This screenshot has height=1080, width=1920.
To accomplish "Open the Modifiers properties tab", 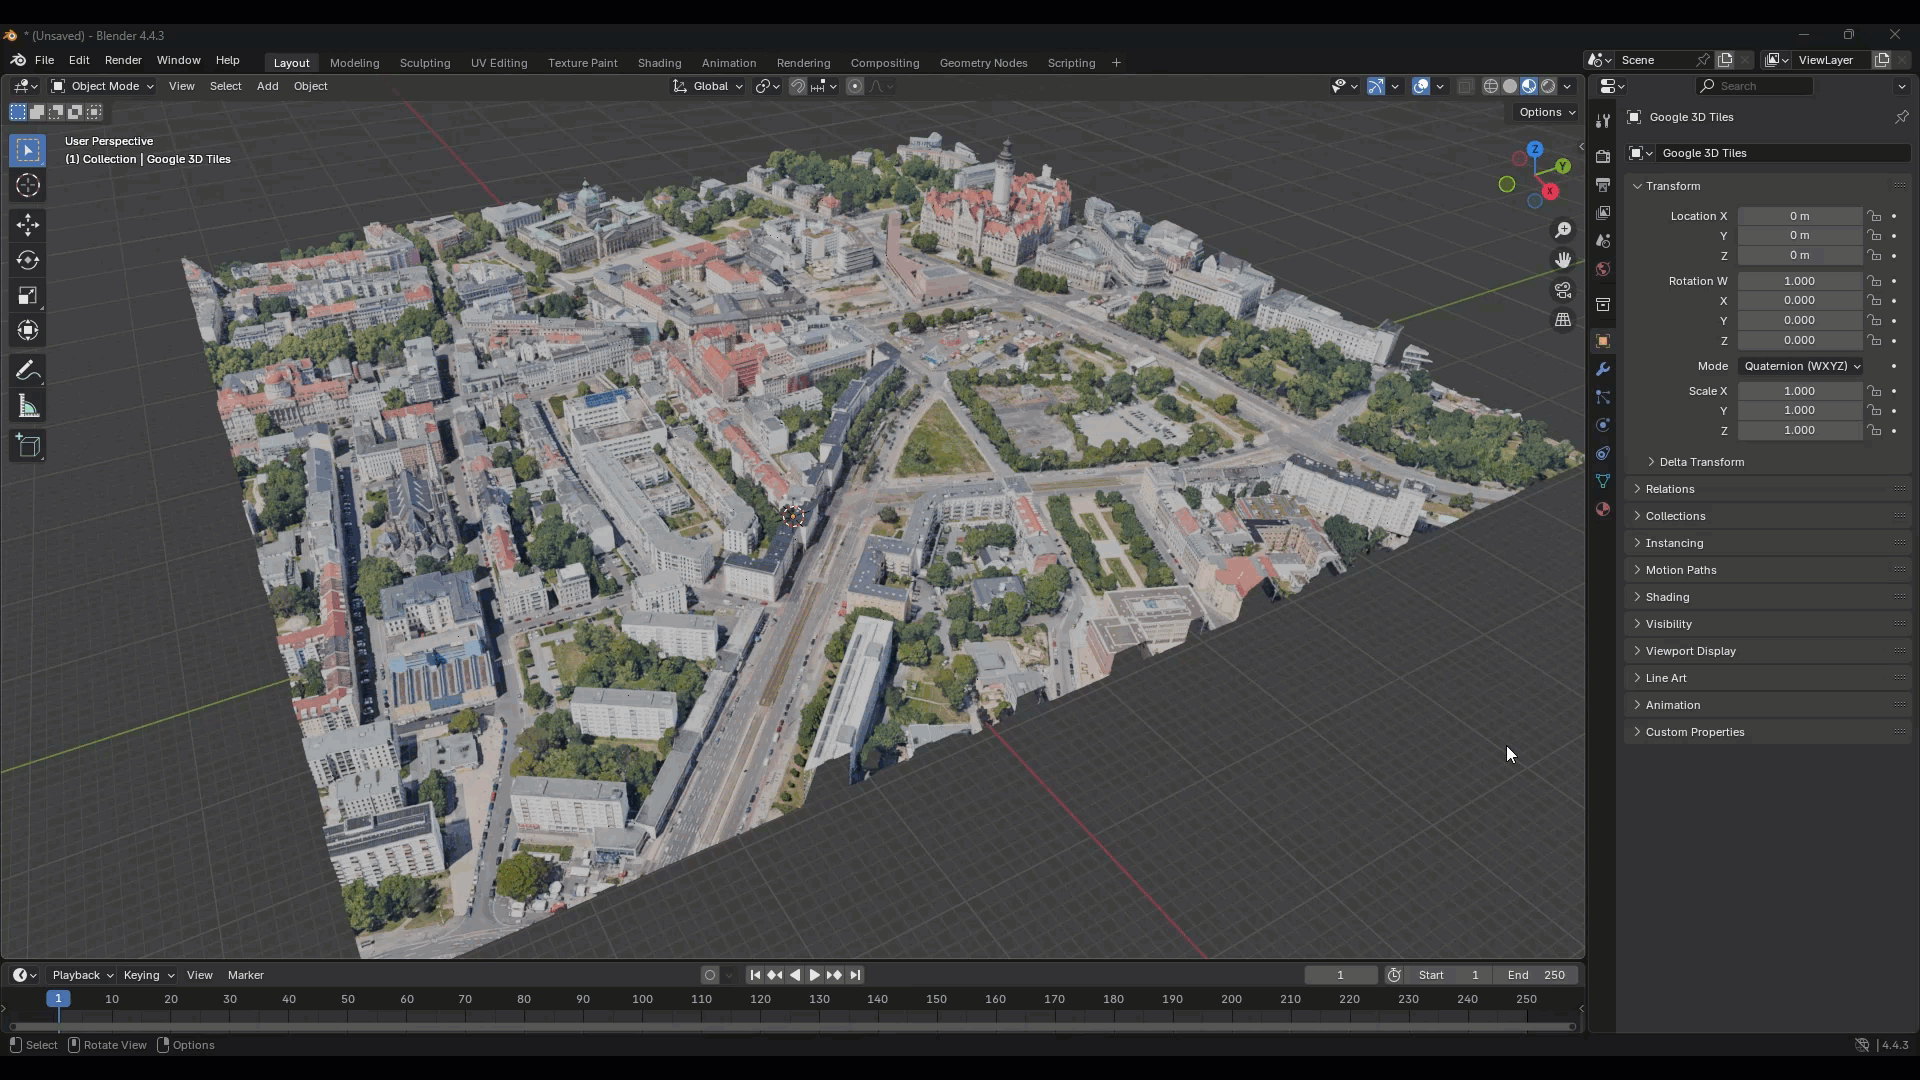I will pyautogui.click(x=1603, y=369).
